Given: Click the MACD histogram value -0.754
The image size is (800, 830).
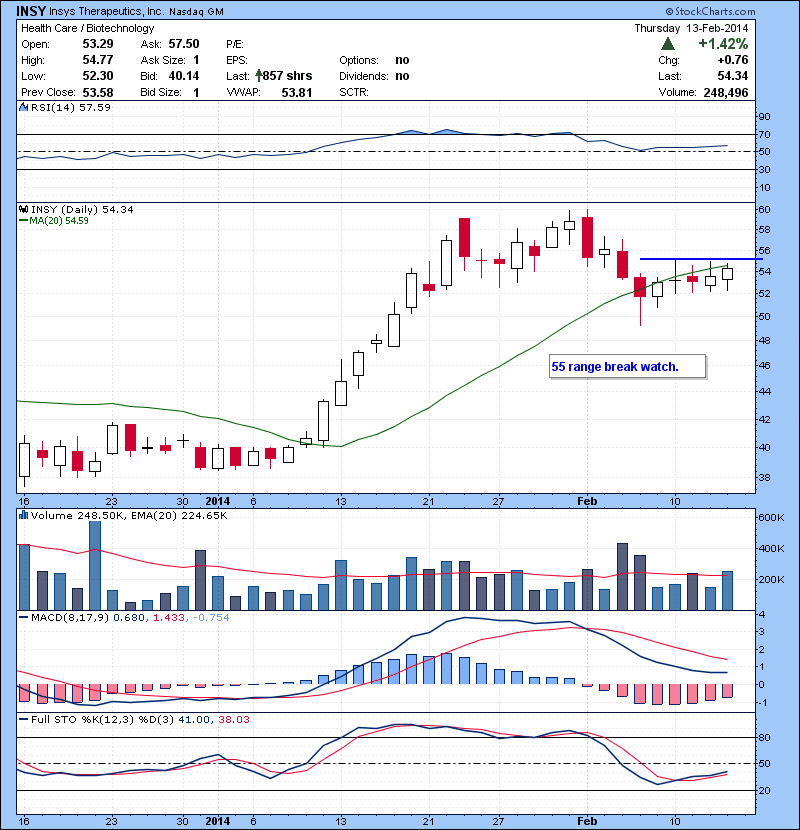Looking at the screenshot, I should click(211, 617).
